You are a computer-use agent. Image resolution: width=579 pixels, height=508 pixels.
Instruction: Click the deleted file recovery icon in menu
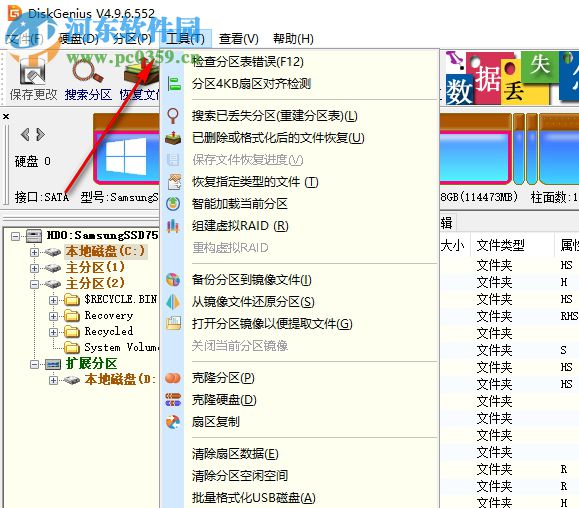coord(173,138)
